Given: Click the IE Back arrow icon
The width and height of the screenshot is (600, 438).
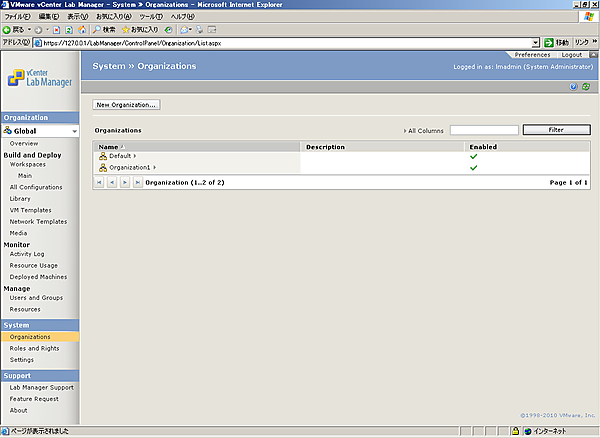Looking at the screenshot, I should [x=7, y=30].
